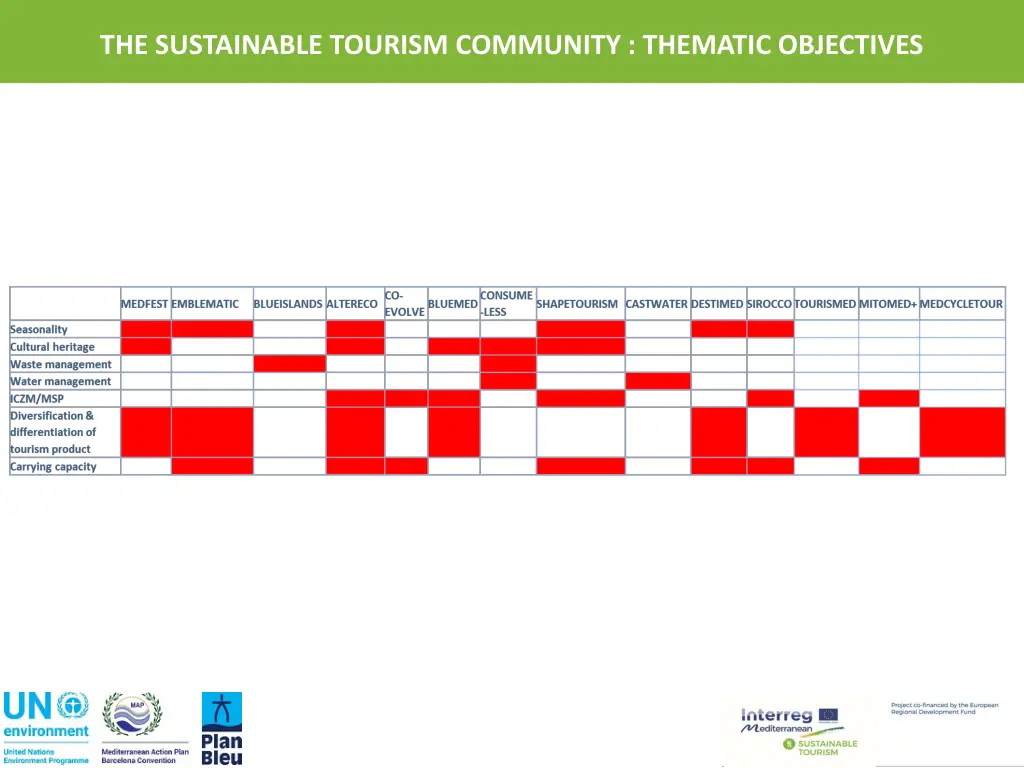Select the MITOMED+ column header

[x=888, y=304]
